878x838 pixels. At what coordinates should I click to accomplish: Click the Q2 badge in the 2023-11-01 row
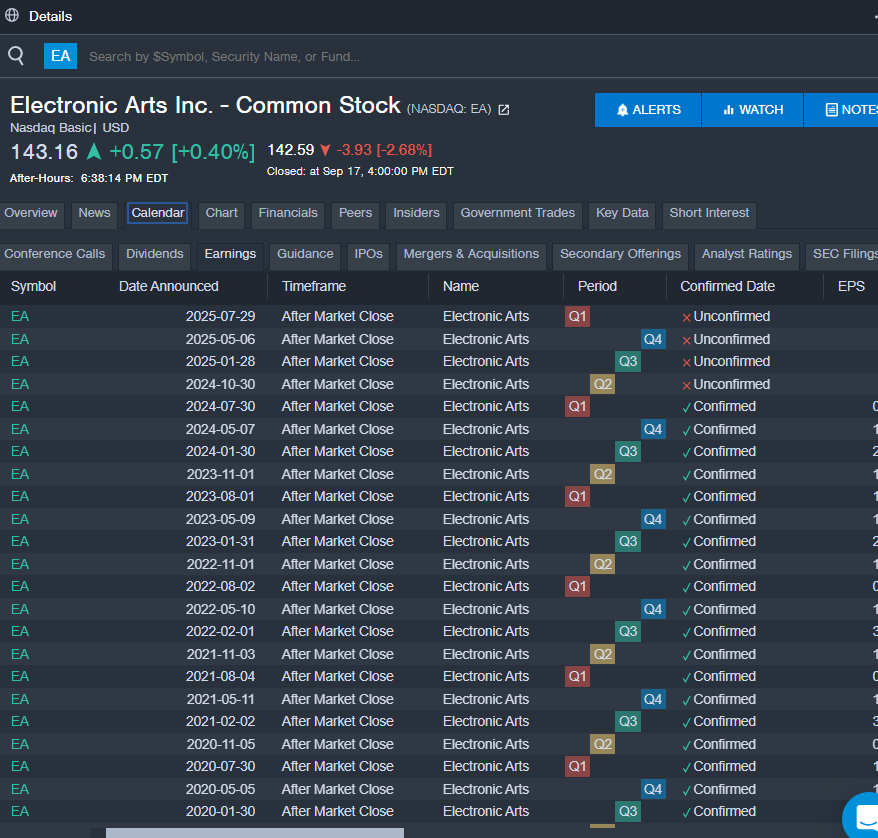[x=603, y=474]
